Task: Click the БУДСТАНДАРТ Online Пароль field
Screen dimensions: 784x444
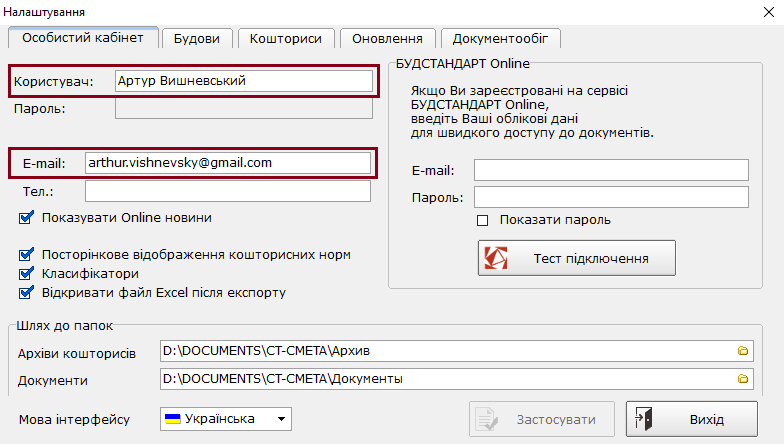Action: [x=612, y=197]
